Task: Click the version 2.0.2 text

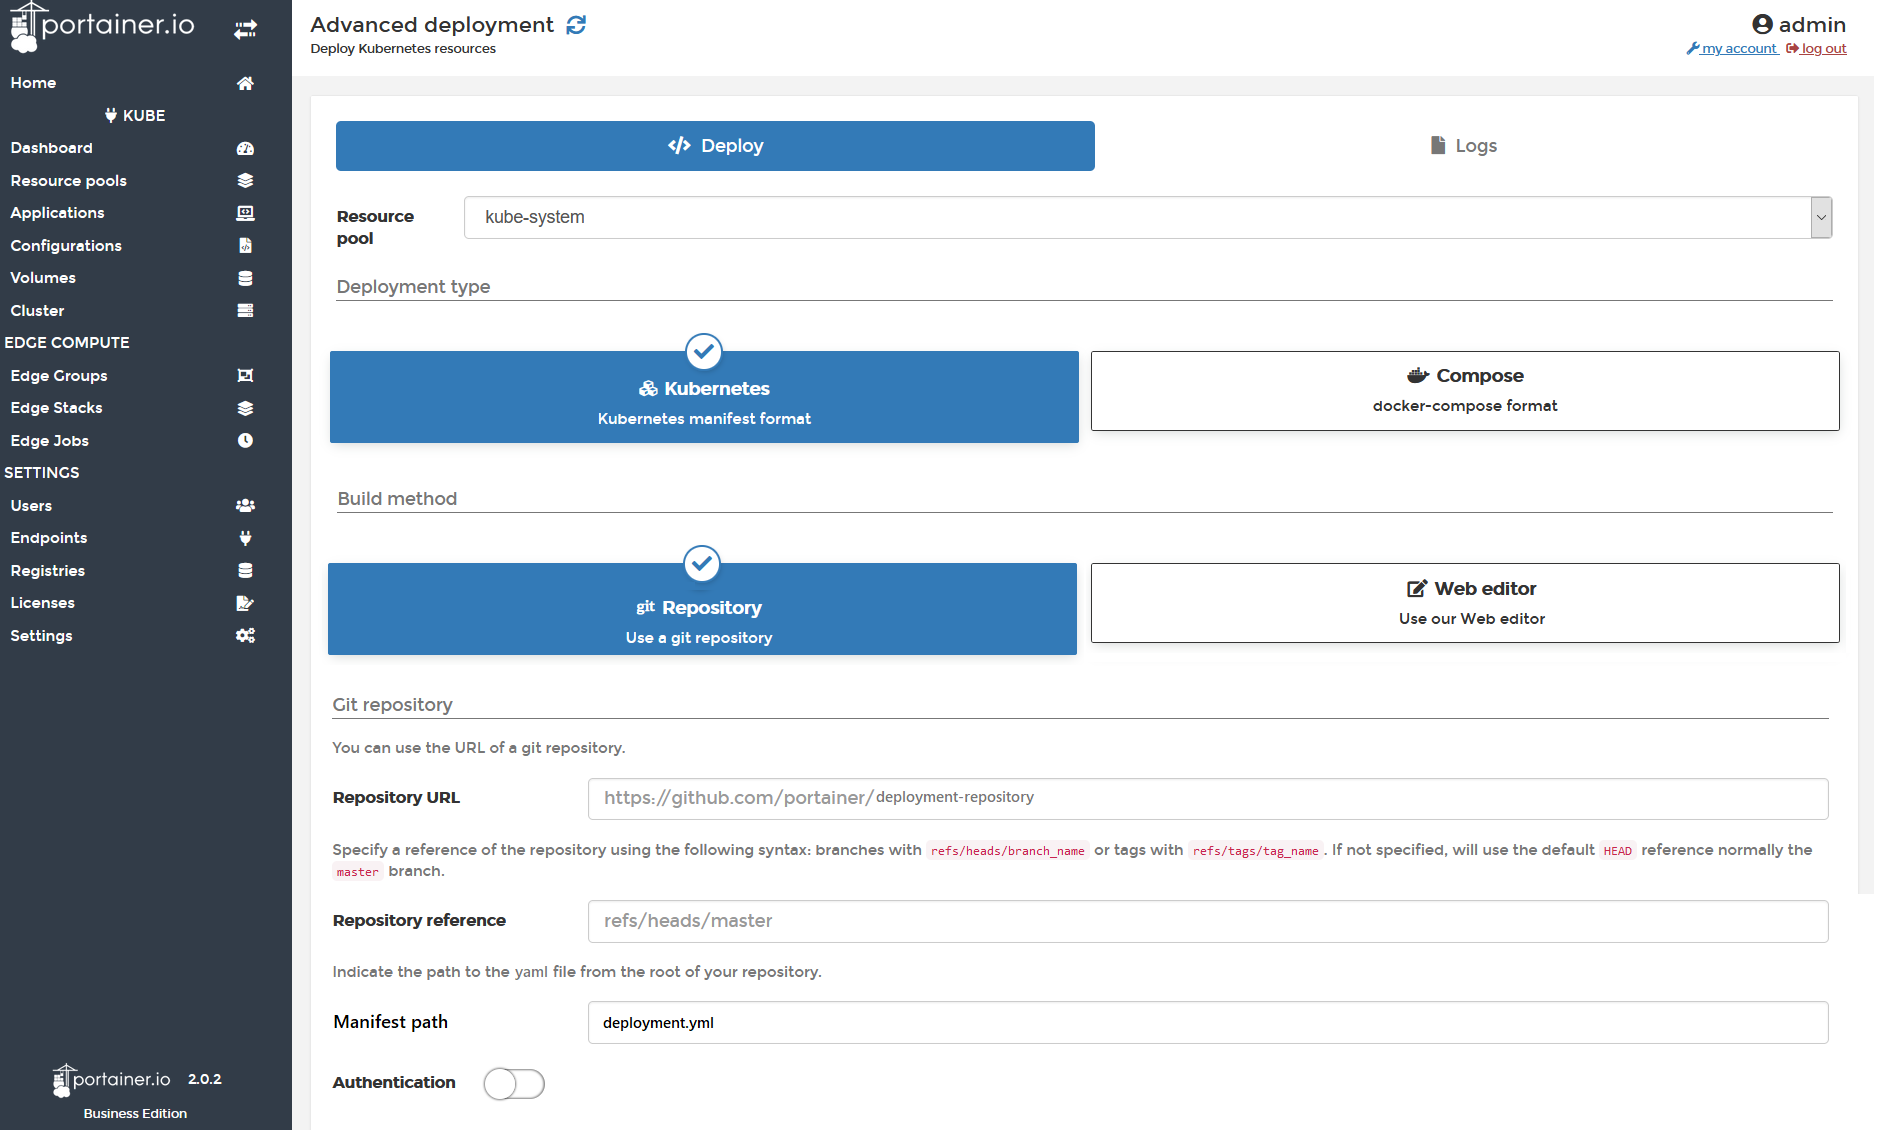Action: [205, 1079]
